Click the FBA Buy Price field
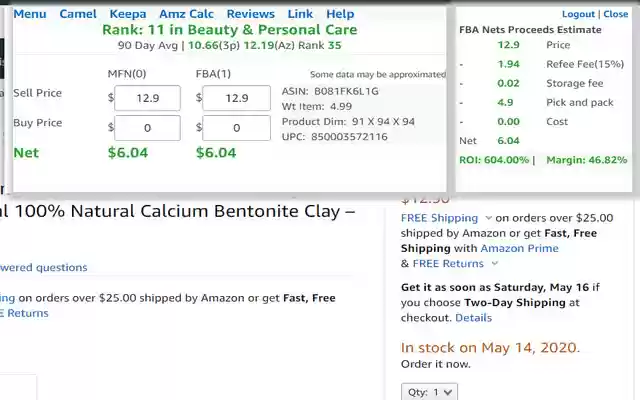The image size is (640, 400). (x=237, y=128)
